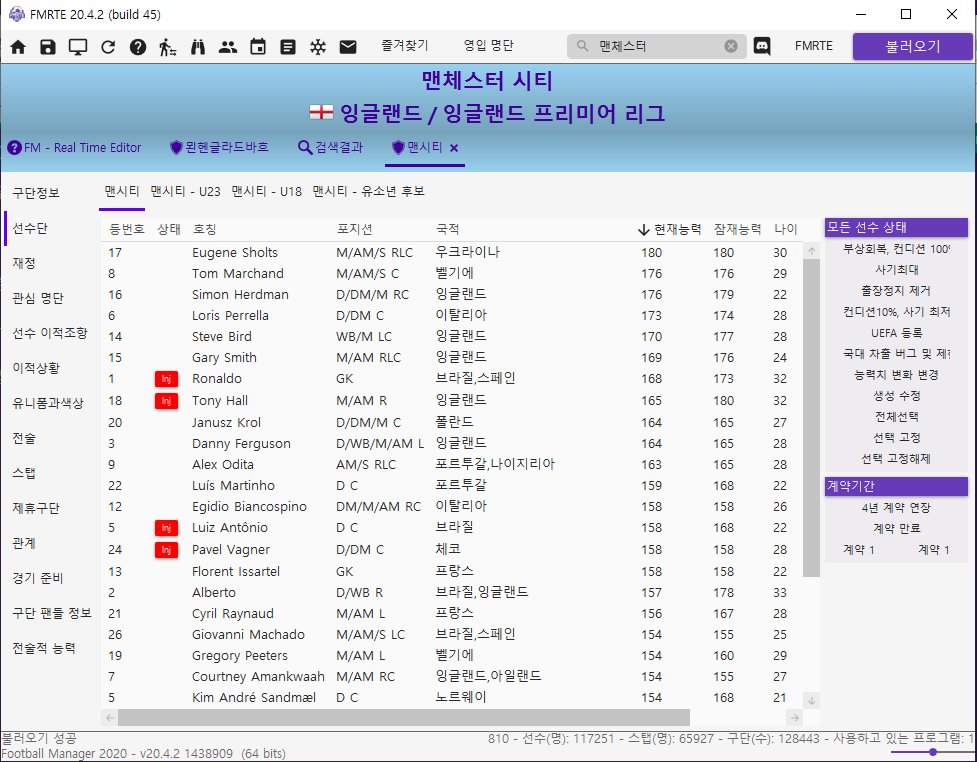Viewport: 977px width, 762px height.
Task: Select player row Eugene Sholts
Action: pos(452,252)
